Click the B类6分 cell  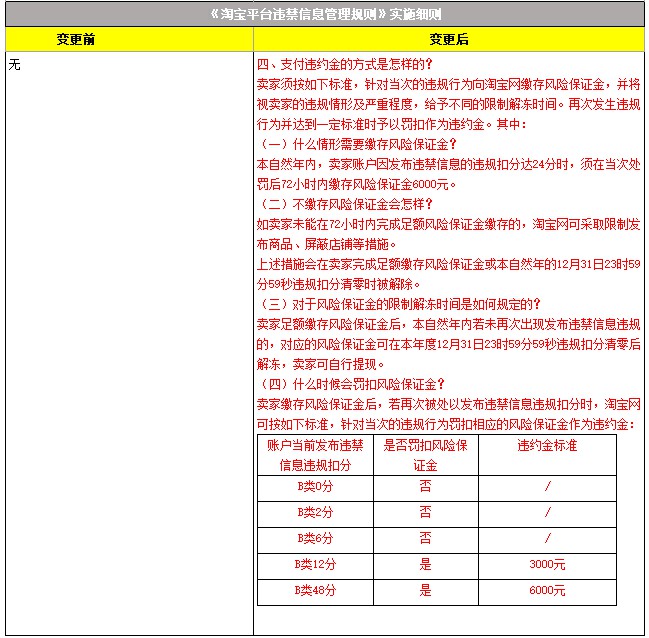(315, 538)
